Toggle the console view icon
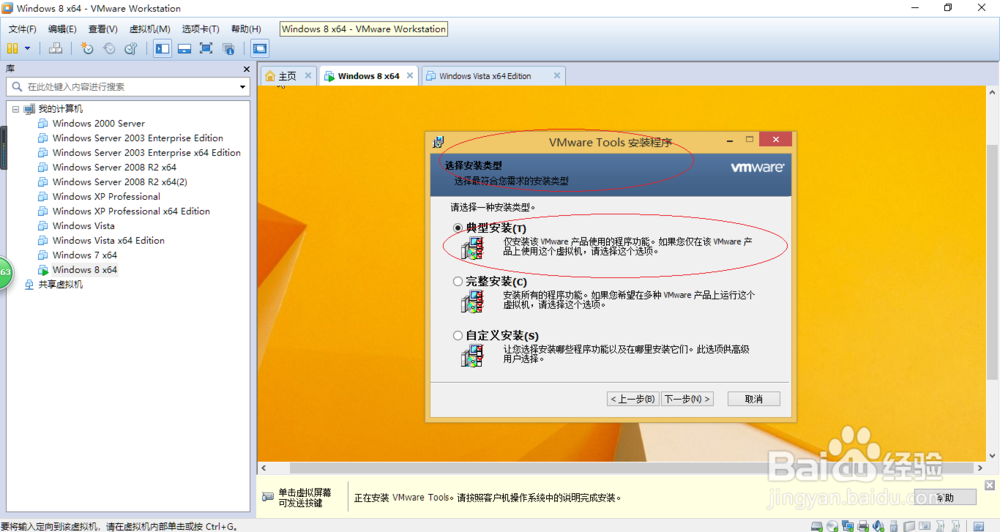 (260, 48)
